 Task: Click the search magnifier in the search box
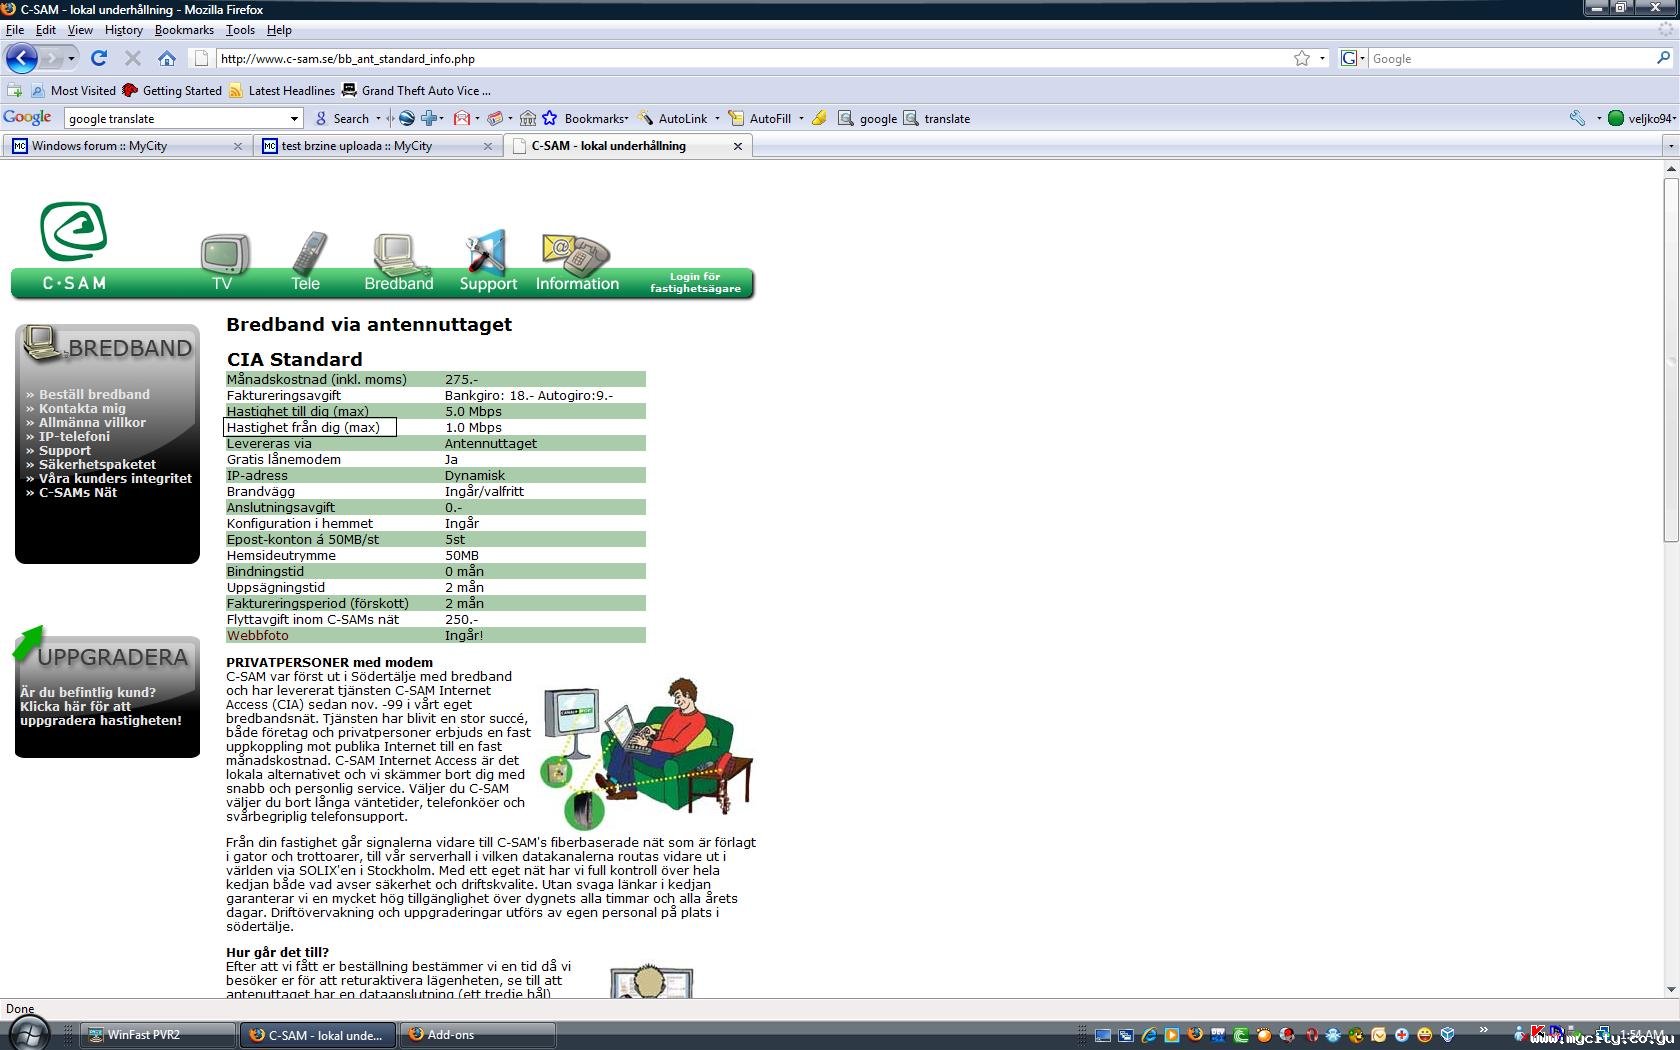[x=1664, y=58]
